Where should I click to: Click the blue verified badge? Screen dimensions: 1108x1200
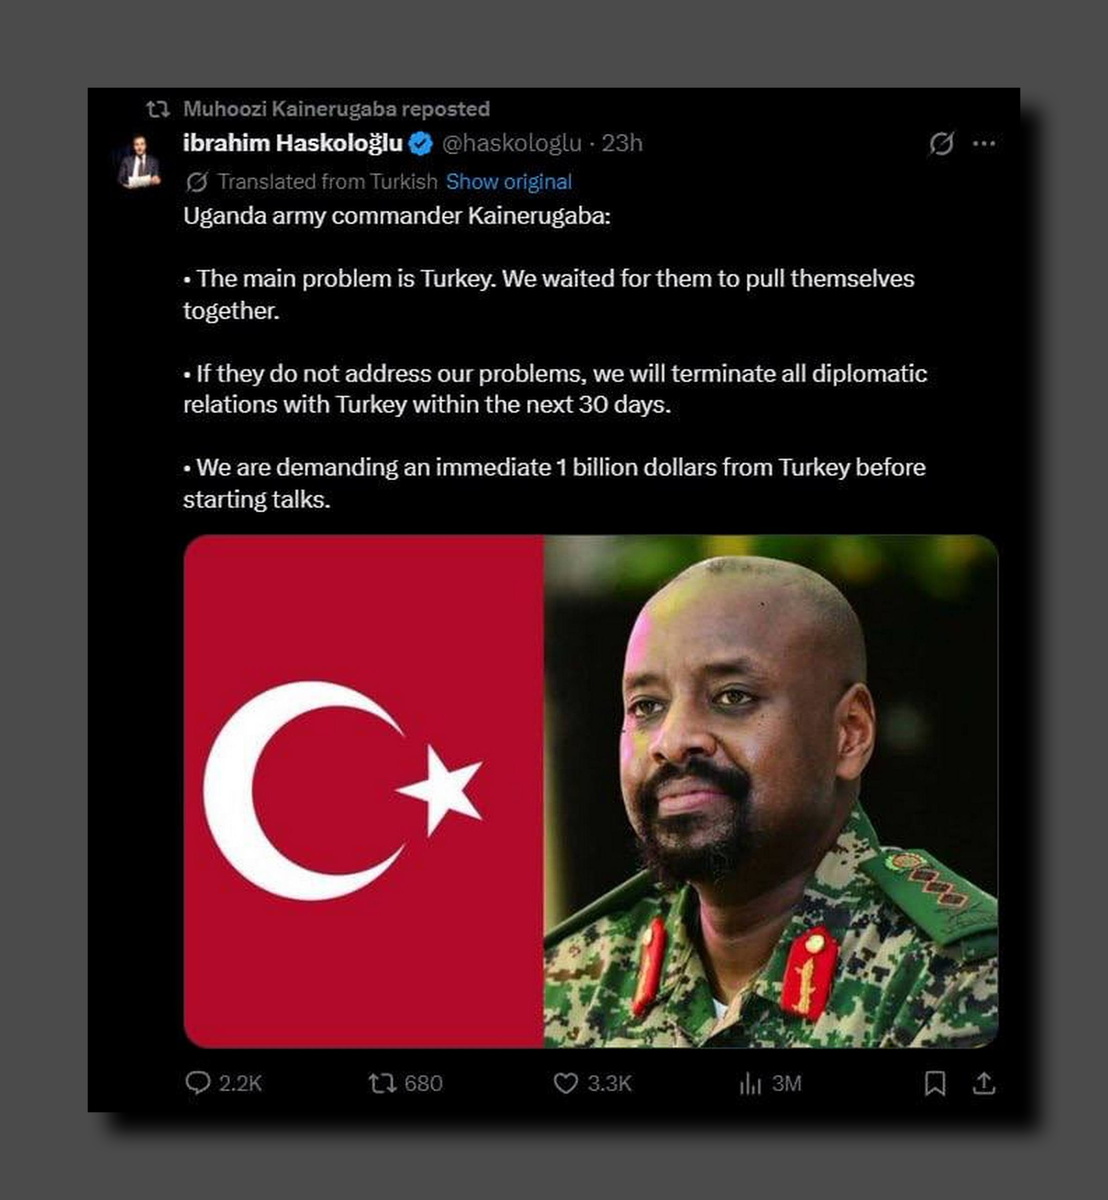421,144
